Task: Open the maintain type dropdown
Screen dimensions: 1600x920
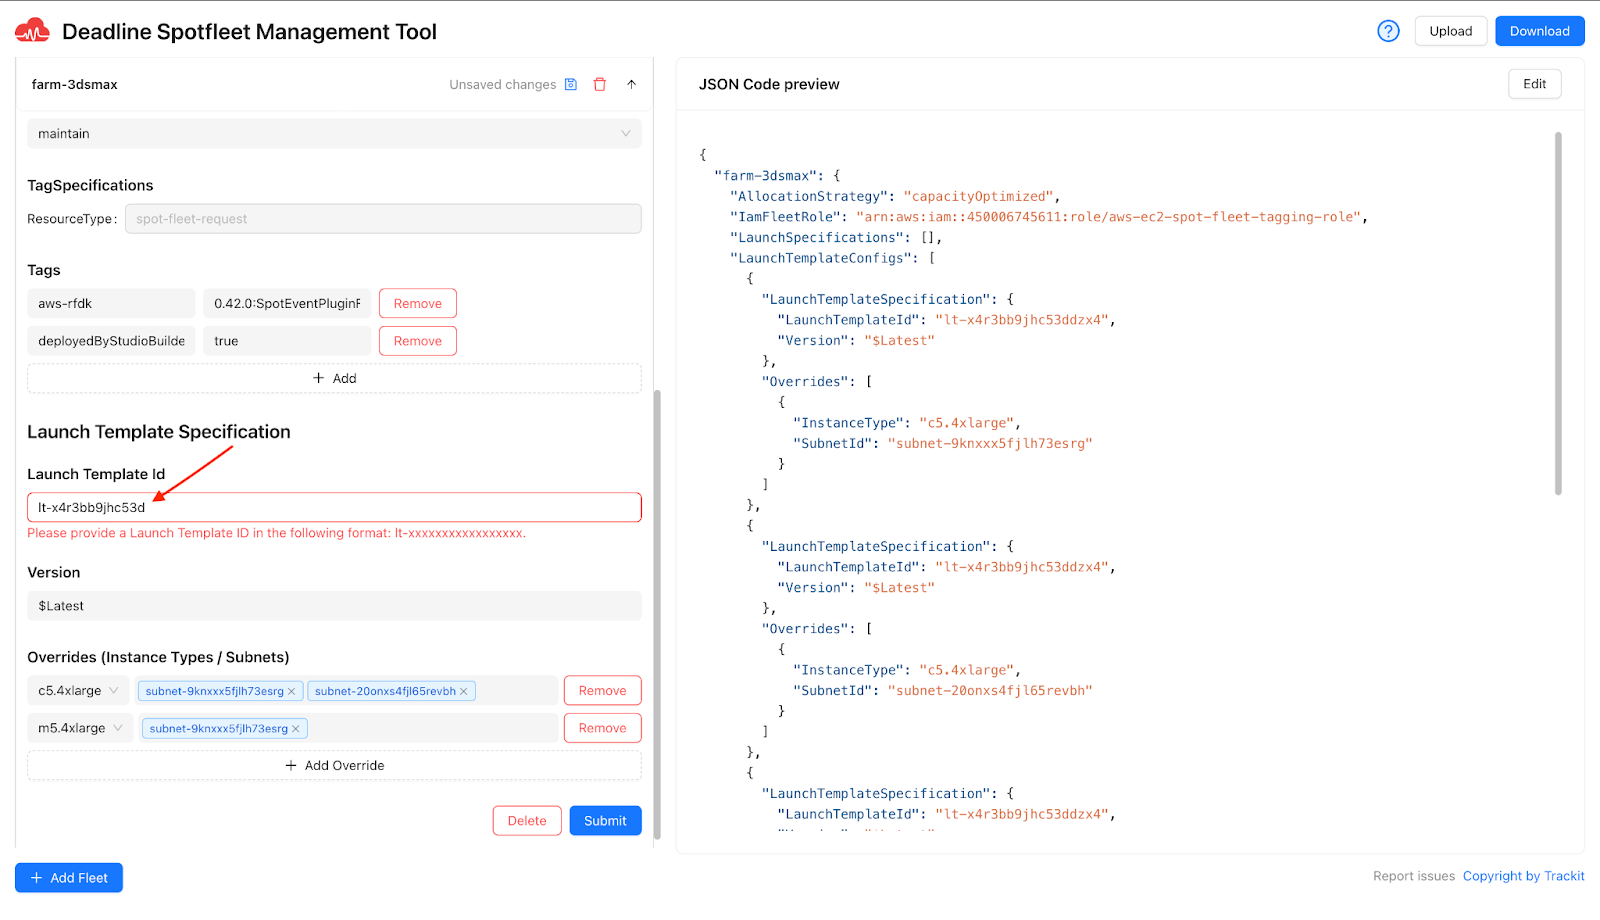Action: click(334, 134)
